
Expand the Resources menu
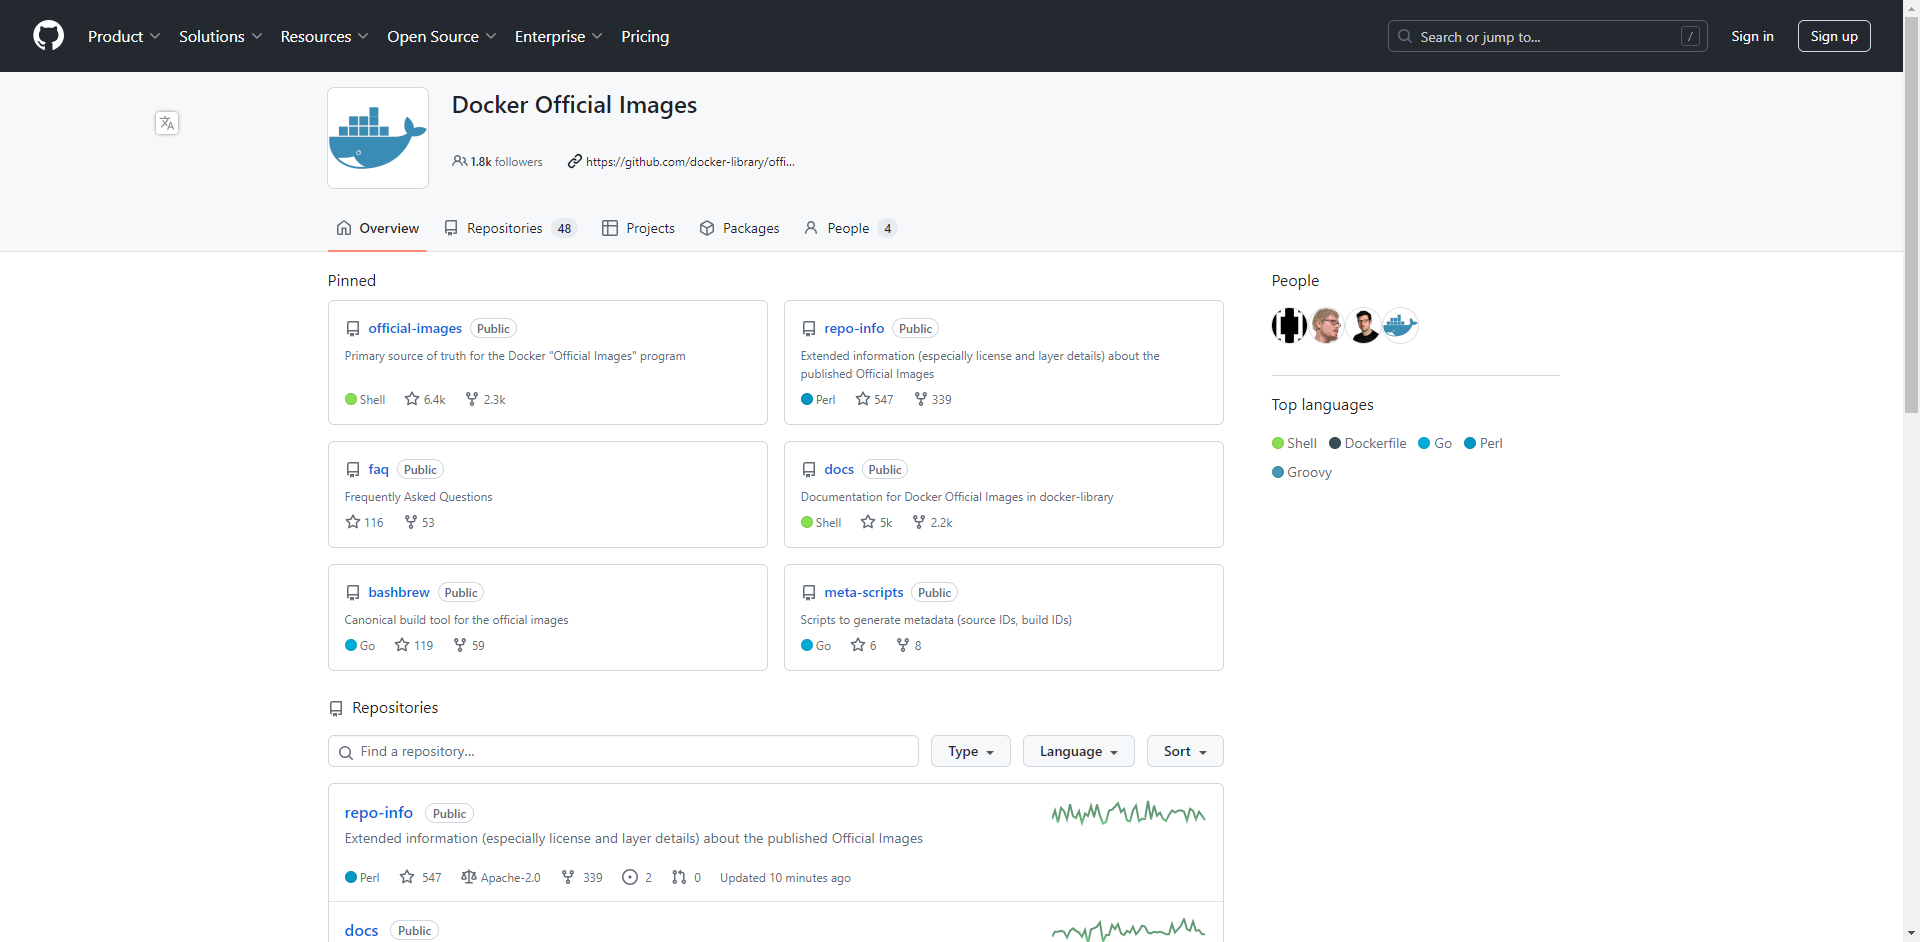click(x=325, y=36)
